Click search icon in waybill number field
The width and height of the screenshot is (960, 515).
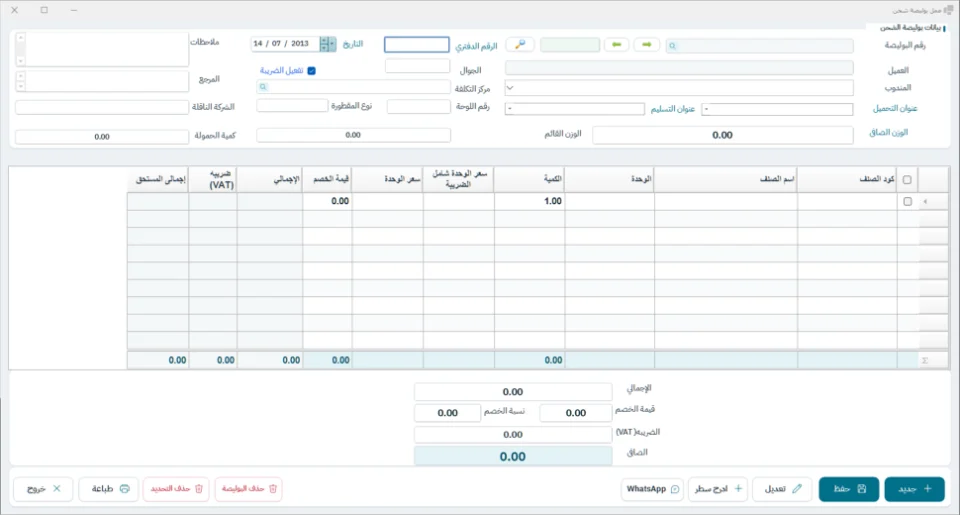coord(672,46)
